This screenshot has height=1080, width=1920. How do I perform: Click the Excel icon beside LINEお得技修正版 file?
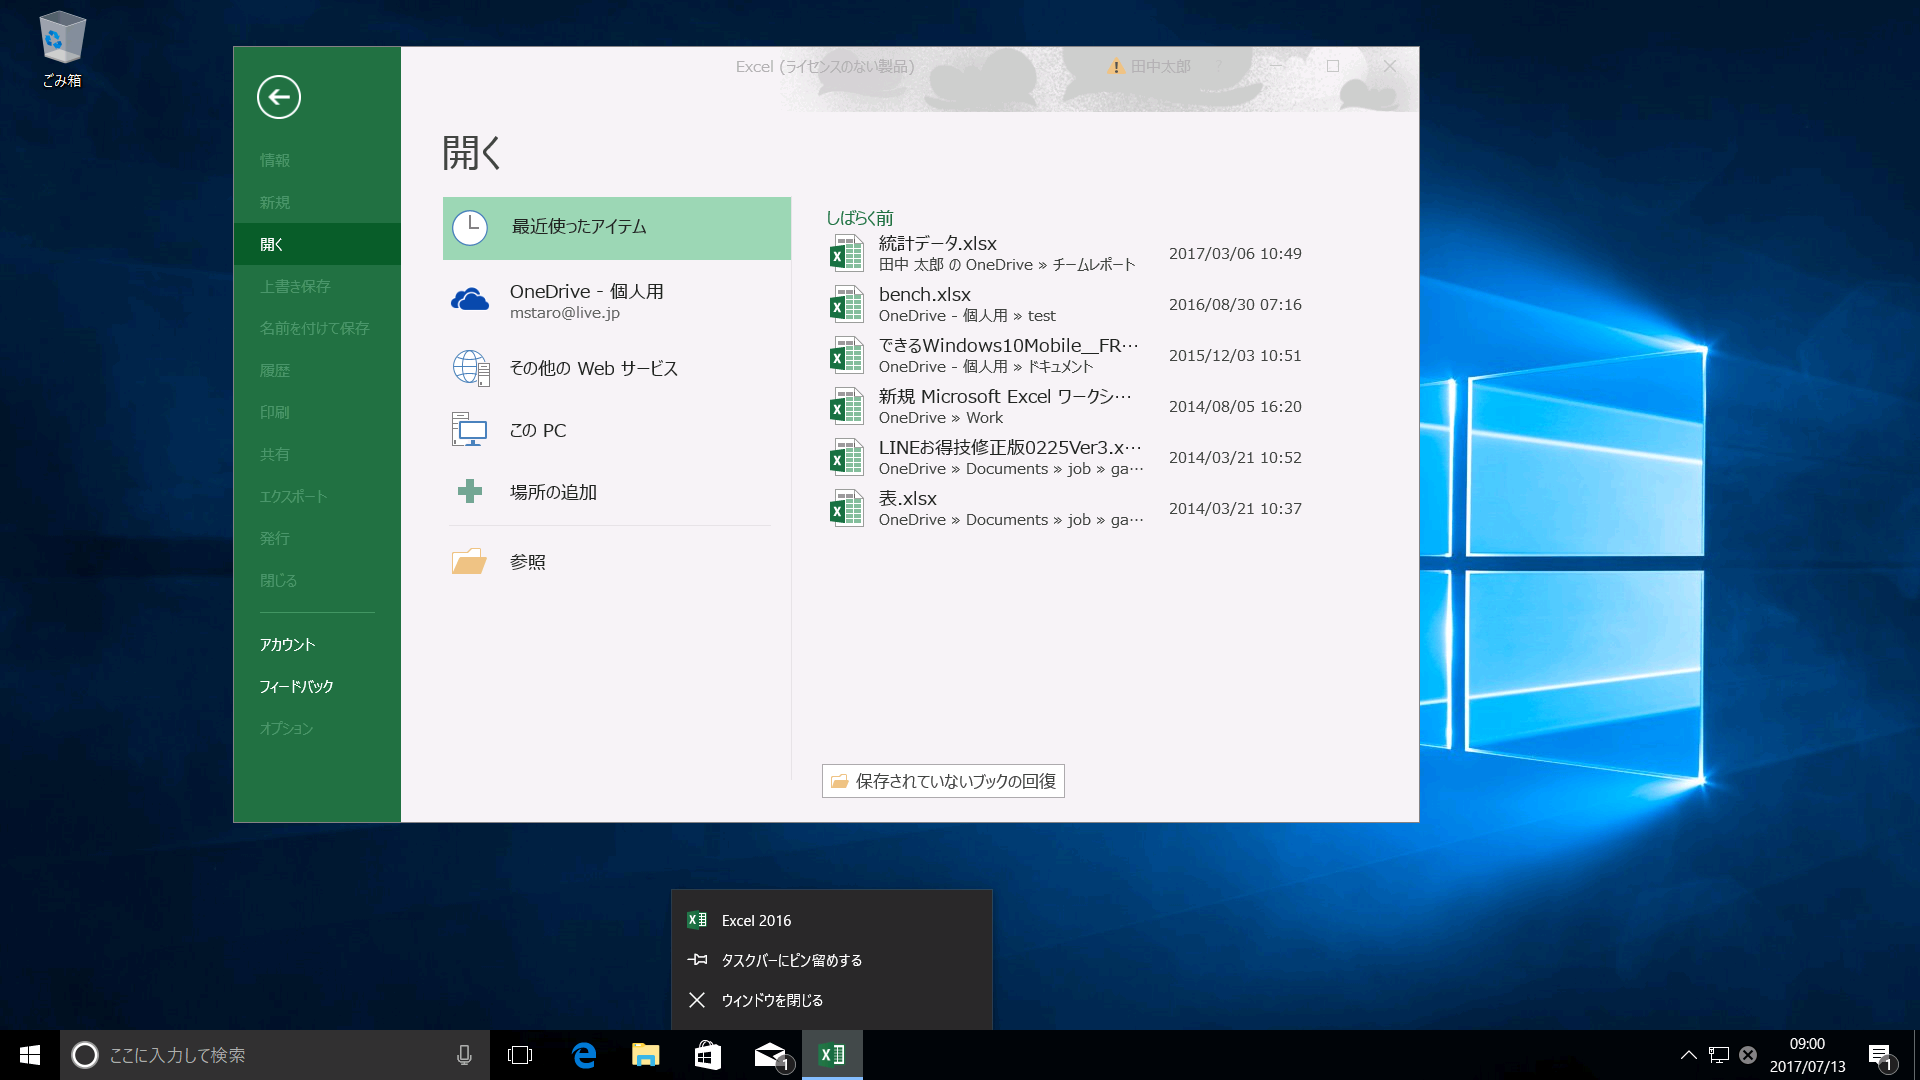click(846, 457)
